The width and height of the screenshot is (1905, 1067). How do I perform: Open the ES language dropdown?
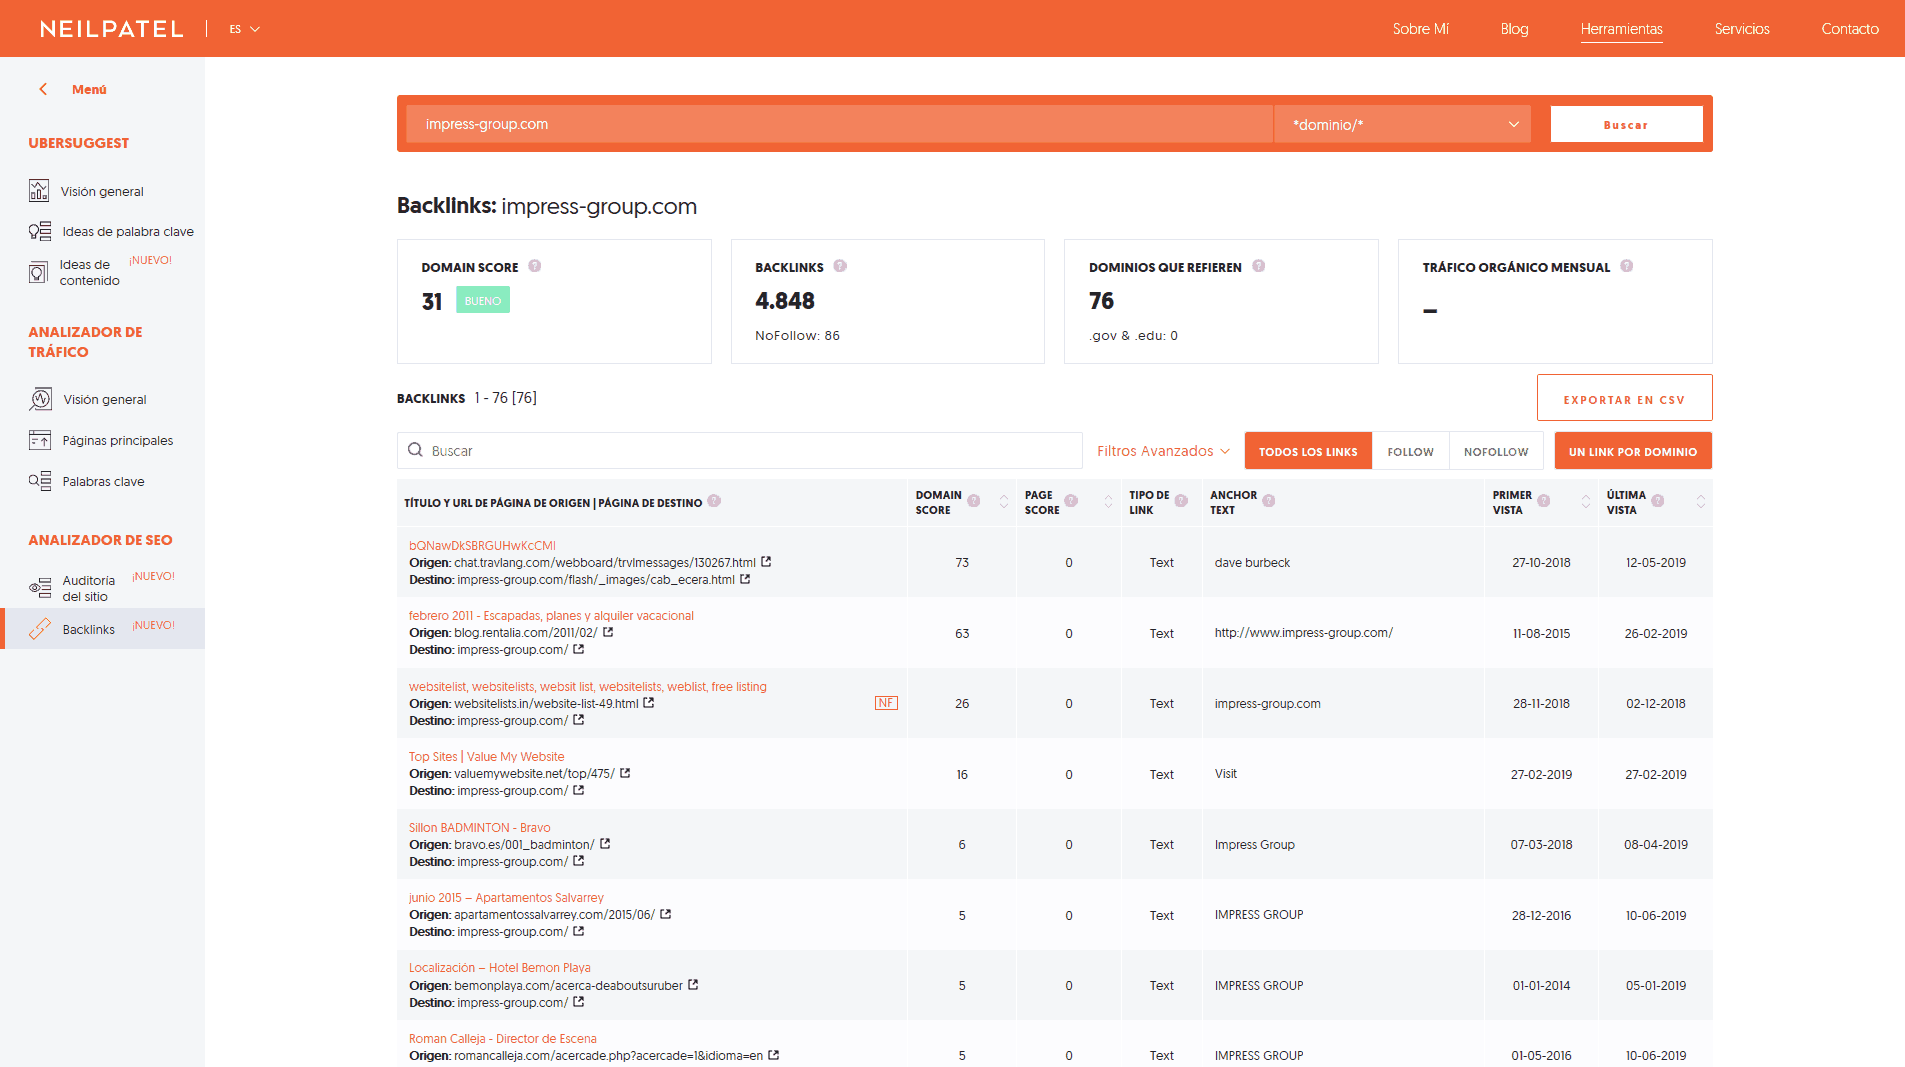(244, 29)
